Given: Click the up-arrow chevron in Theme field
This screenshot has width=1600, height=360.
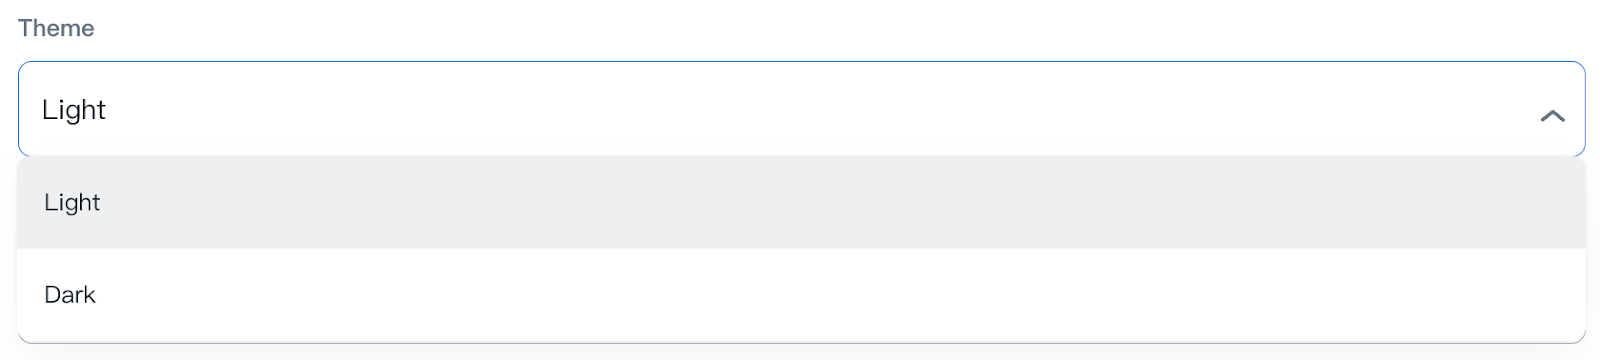Looking at the screenshot, I should click(1552, 116).
